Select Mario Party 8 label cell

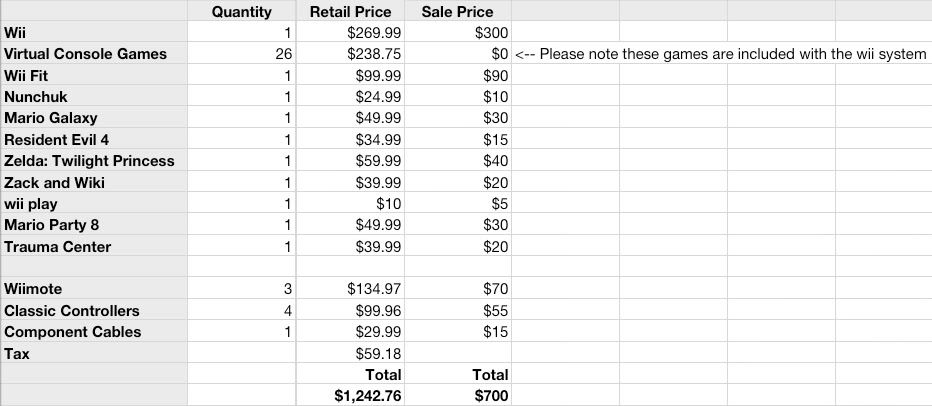pos(94,225)
